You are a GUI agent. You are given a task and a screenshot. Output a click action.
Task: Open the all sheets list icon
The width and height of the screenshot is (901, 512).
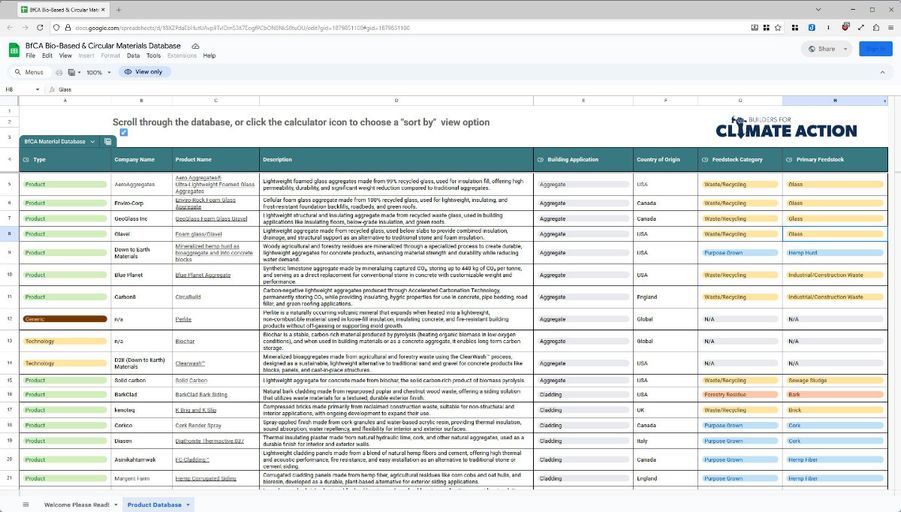tap(25, 505)
